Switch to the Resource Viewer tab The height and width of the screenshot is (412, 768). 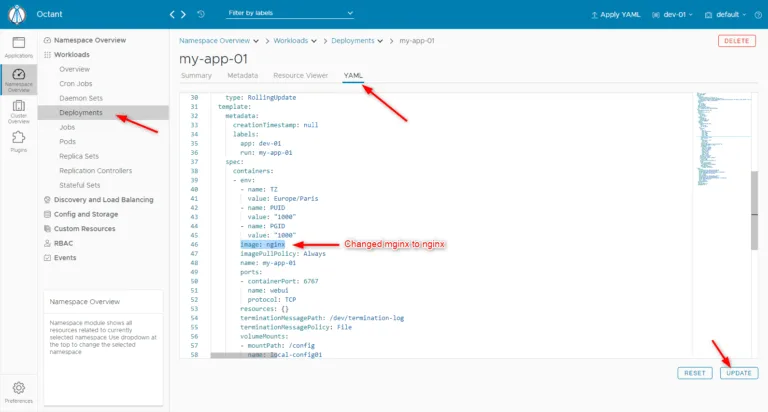[300, 75]
